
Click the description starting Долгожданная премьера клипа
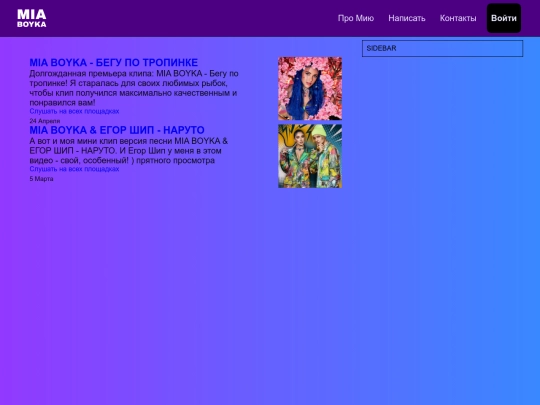(134, 88)
